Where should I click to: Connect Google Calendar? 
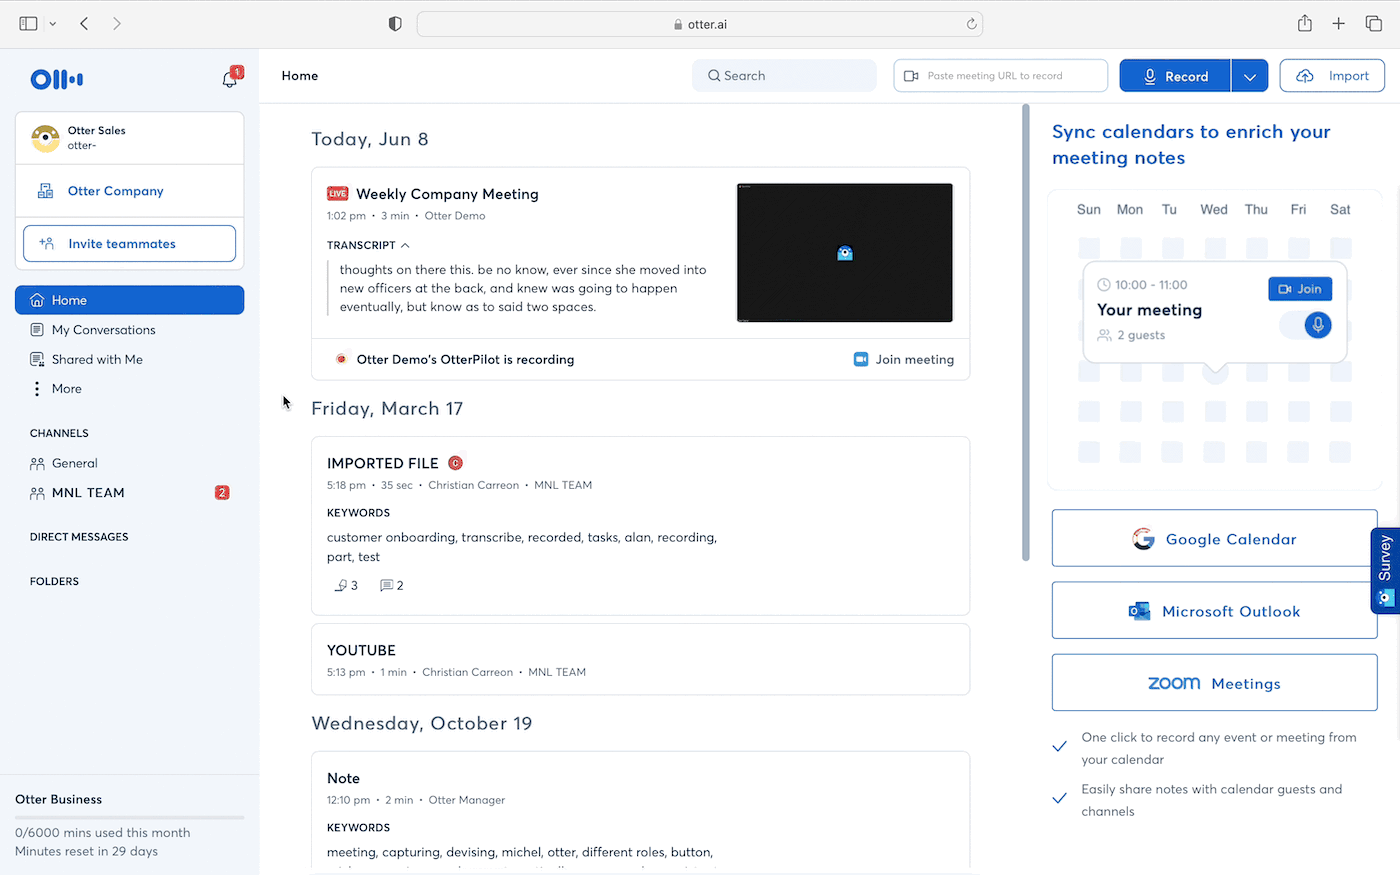click(x=1214, y=539)
